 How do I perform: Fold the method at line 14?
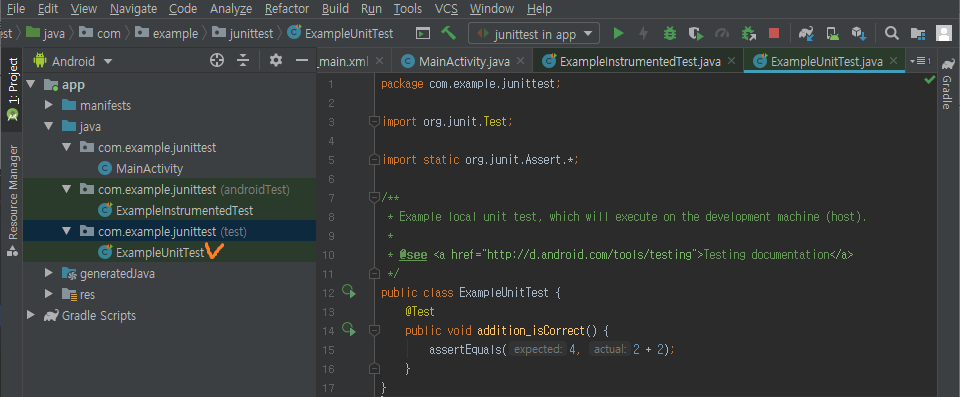pyautogui.click(x=374, y=330)
